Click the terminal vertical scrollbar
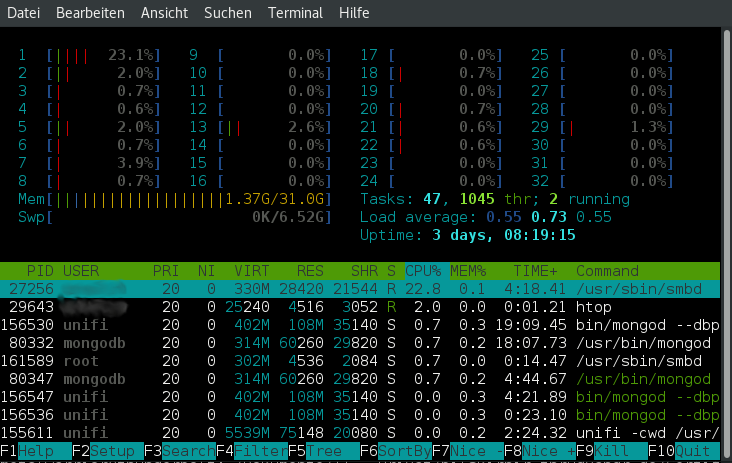This screenshot has width=732, height=463. tap(726, 243)
